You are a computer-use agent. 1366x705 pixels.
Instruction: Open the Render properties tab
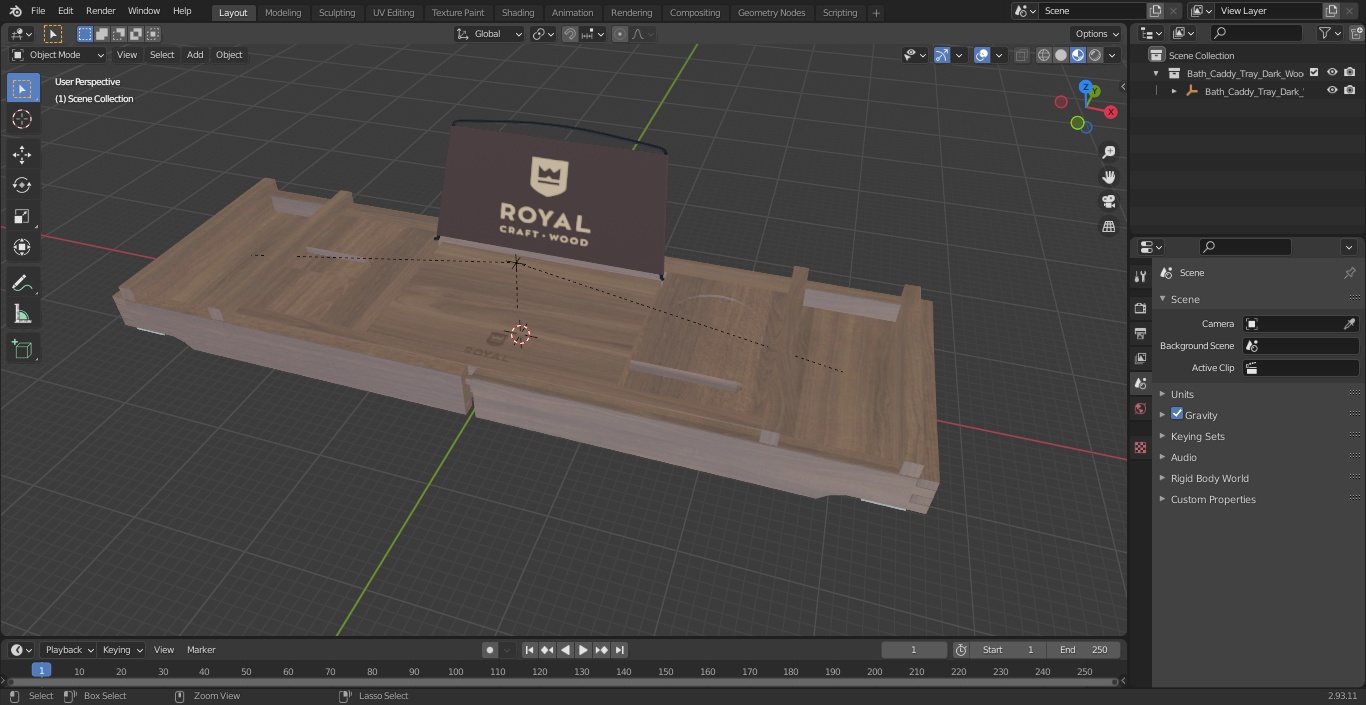click(1140, 308)
